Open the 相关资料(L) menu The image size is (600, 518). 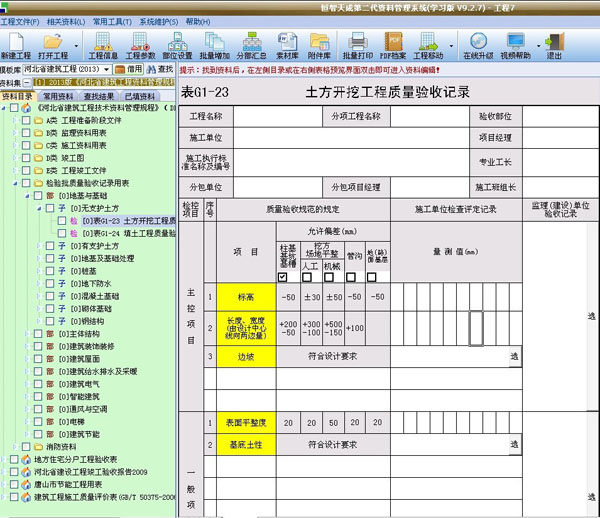(x=66, y=22)
